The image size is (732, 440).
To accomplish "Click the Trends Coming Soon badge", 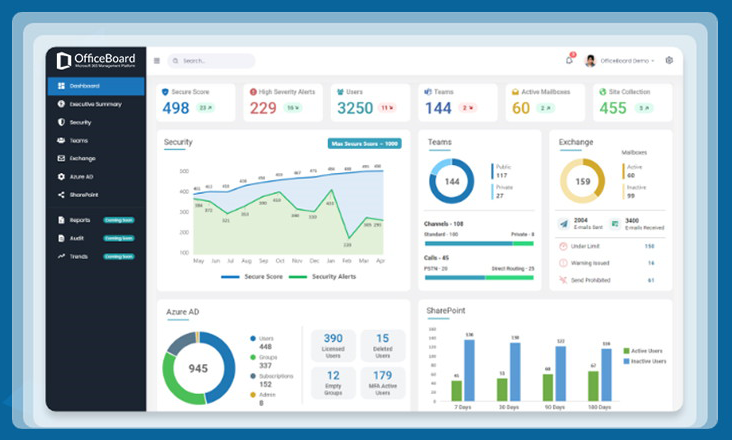I will (119, 257).
